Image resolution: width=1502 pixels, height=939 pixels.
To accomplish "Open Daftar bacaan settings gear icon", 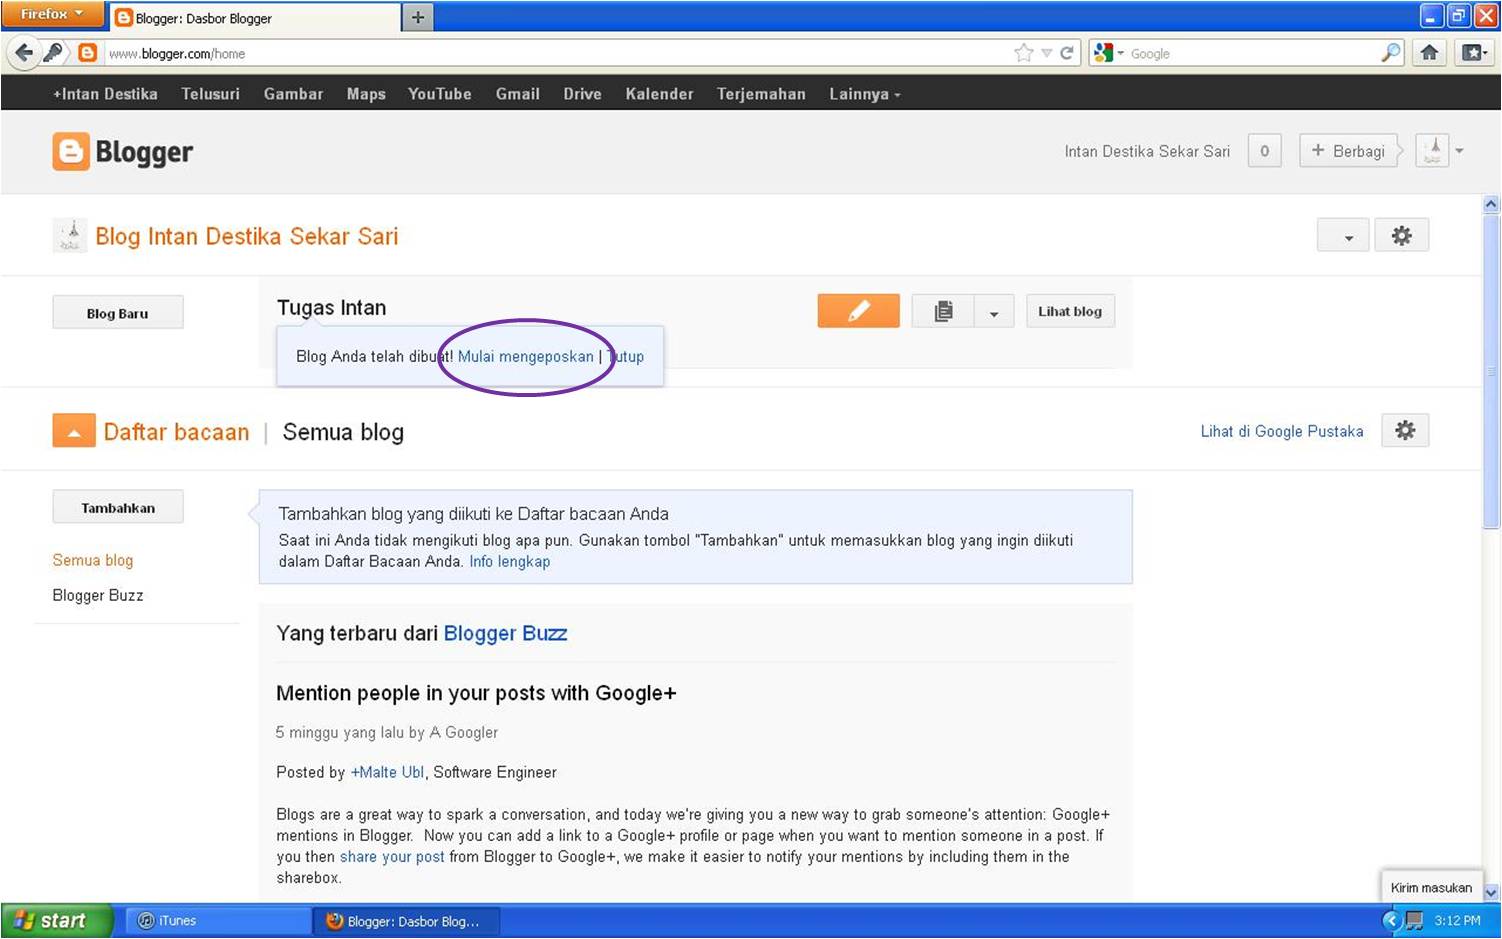I will [x=1405, y=431].
